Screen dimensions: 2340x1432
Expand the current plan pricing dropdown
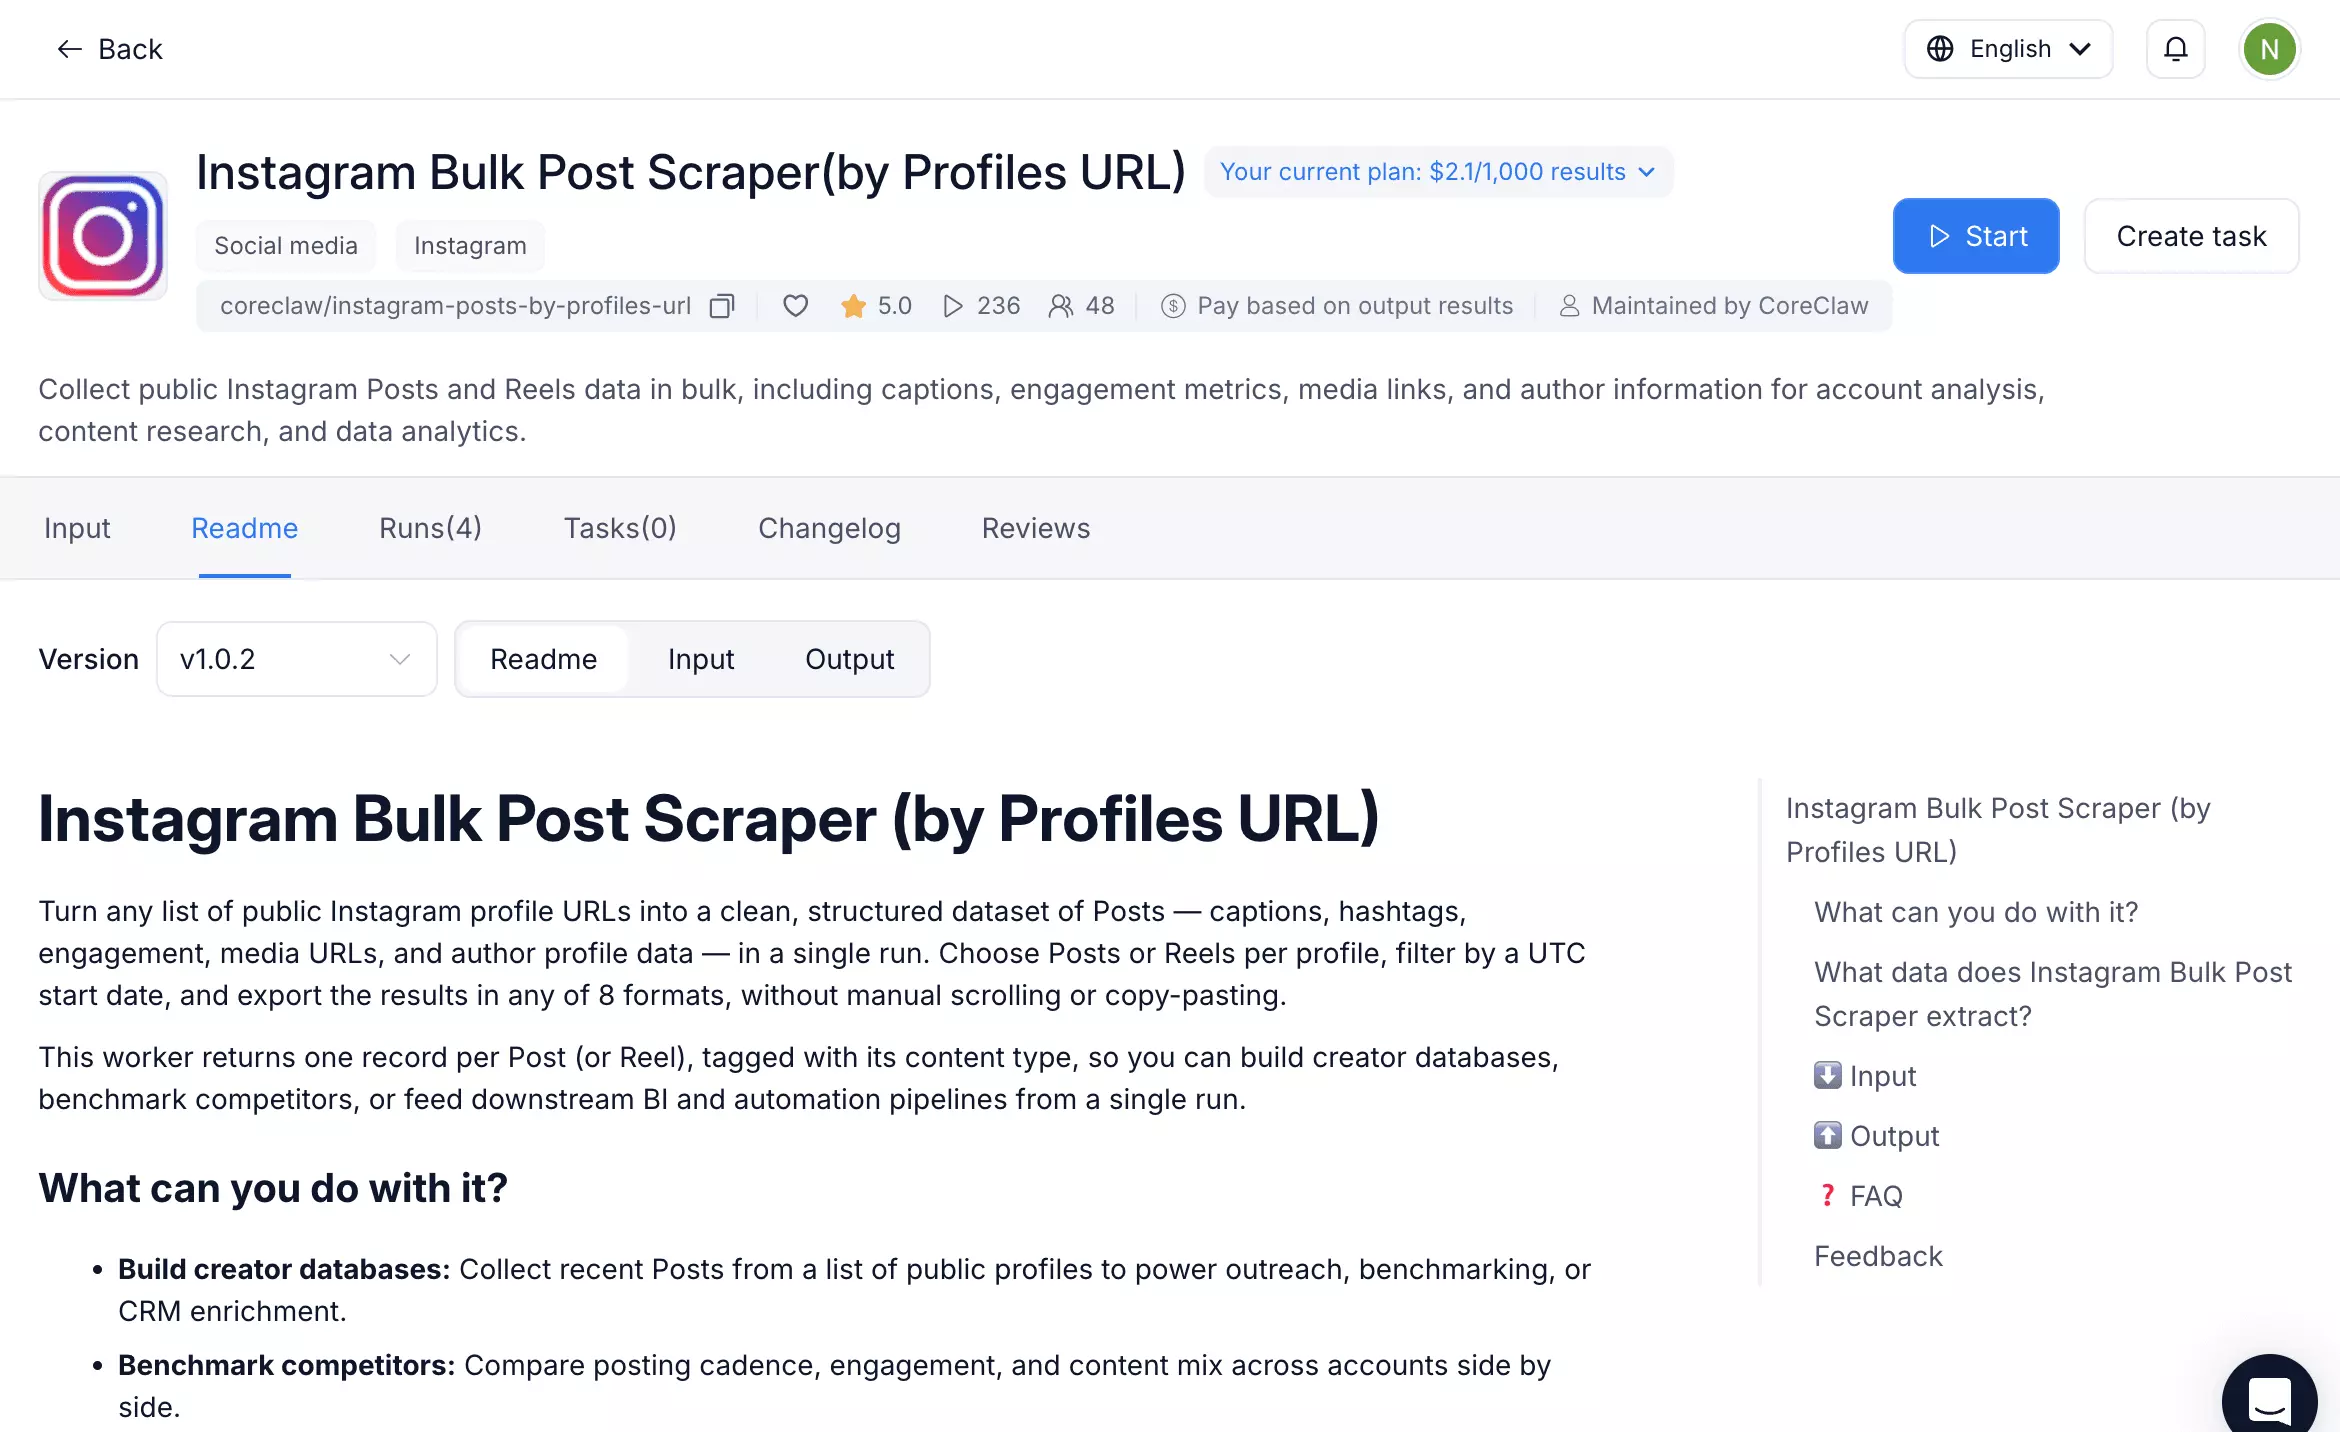pyautogui.click(x=1438, y=172)
